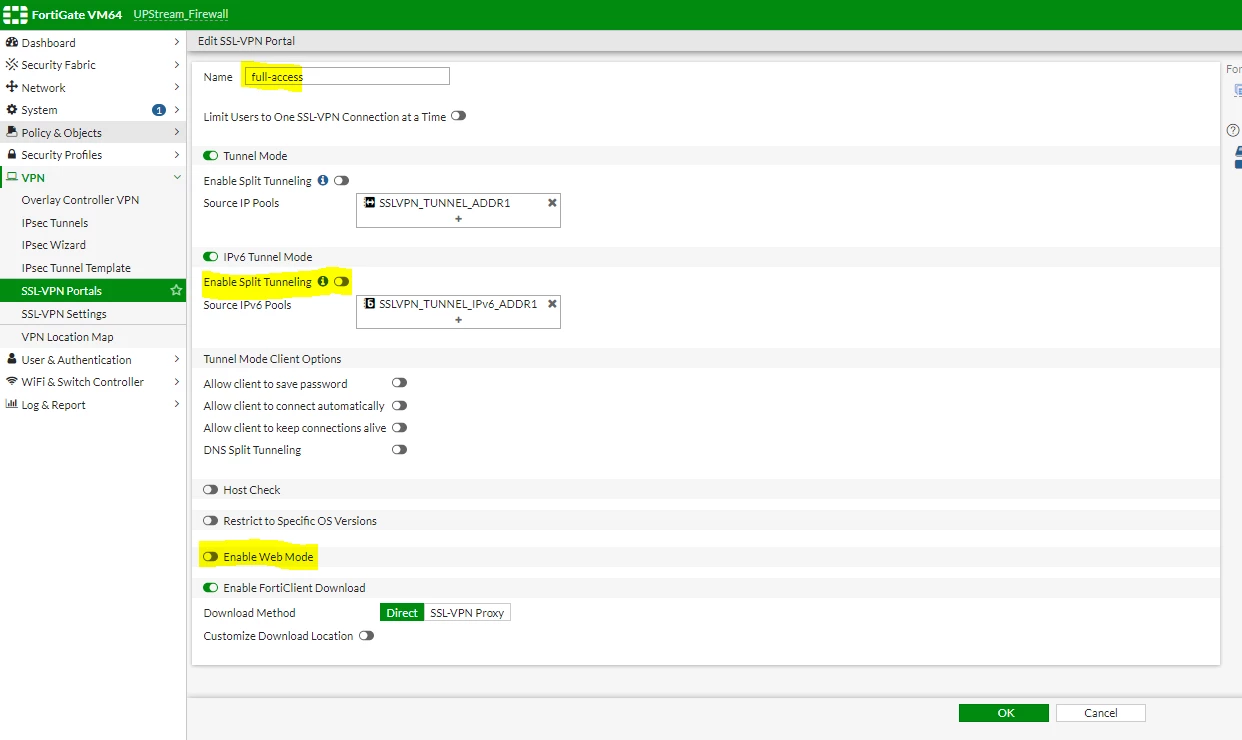1242x740 pixels.
Task: Toggle Host Check switch
Action: [211, 490]
